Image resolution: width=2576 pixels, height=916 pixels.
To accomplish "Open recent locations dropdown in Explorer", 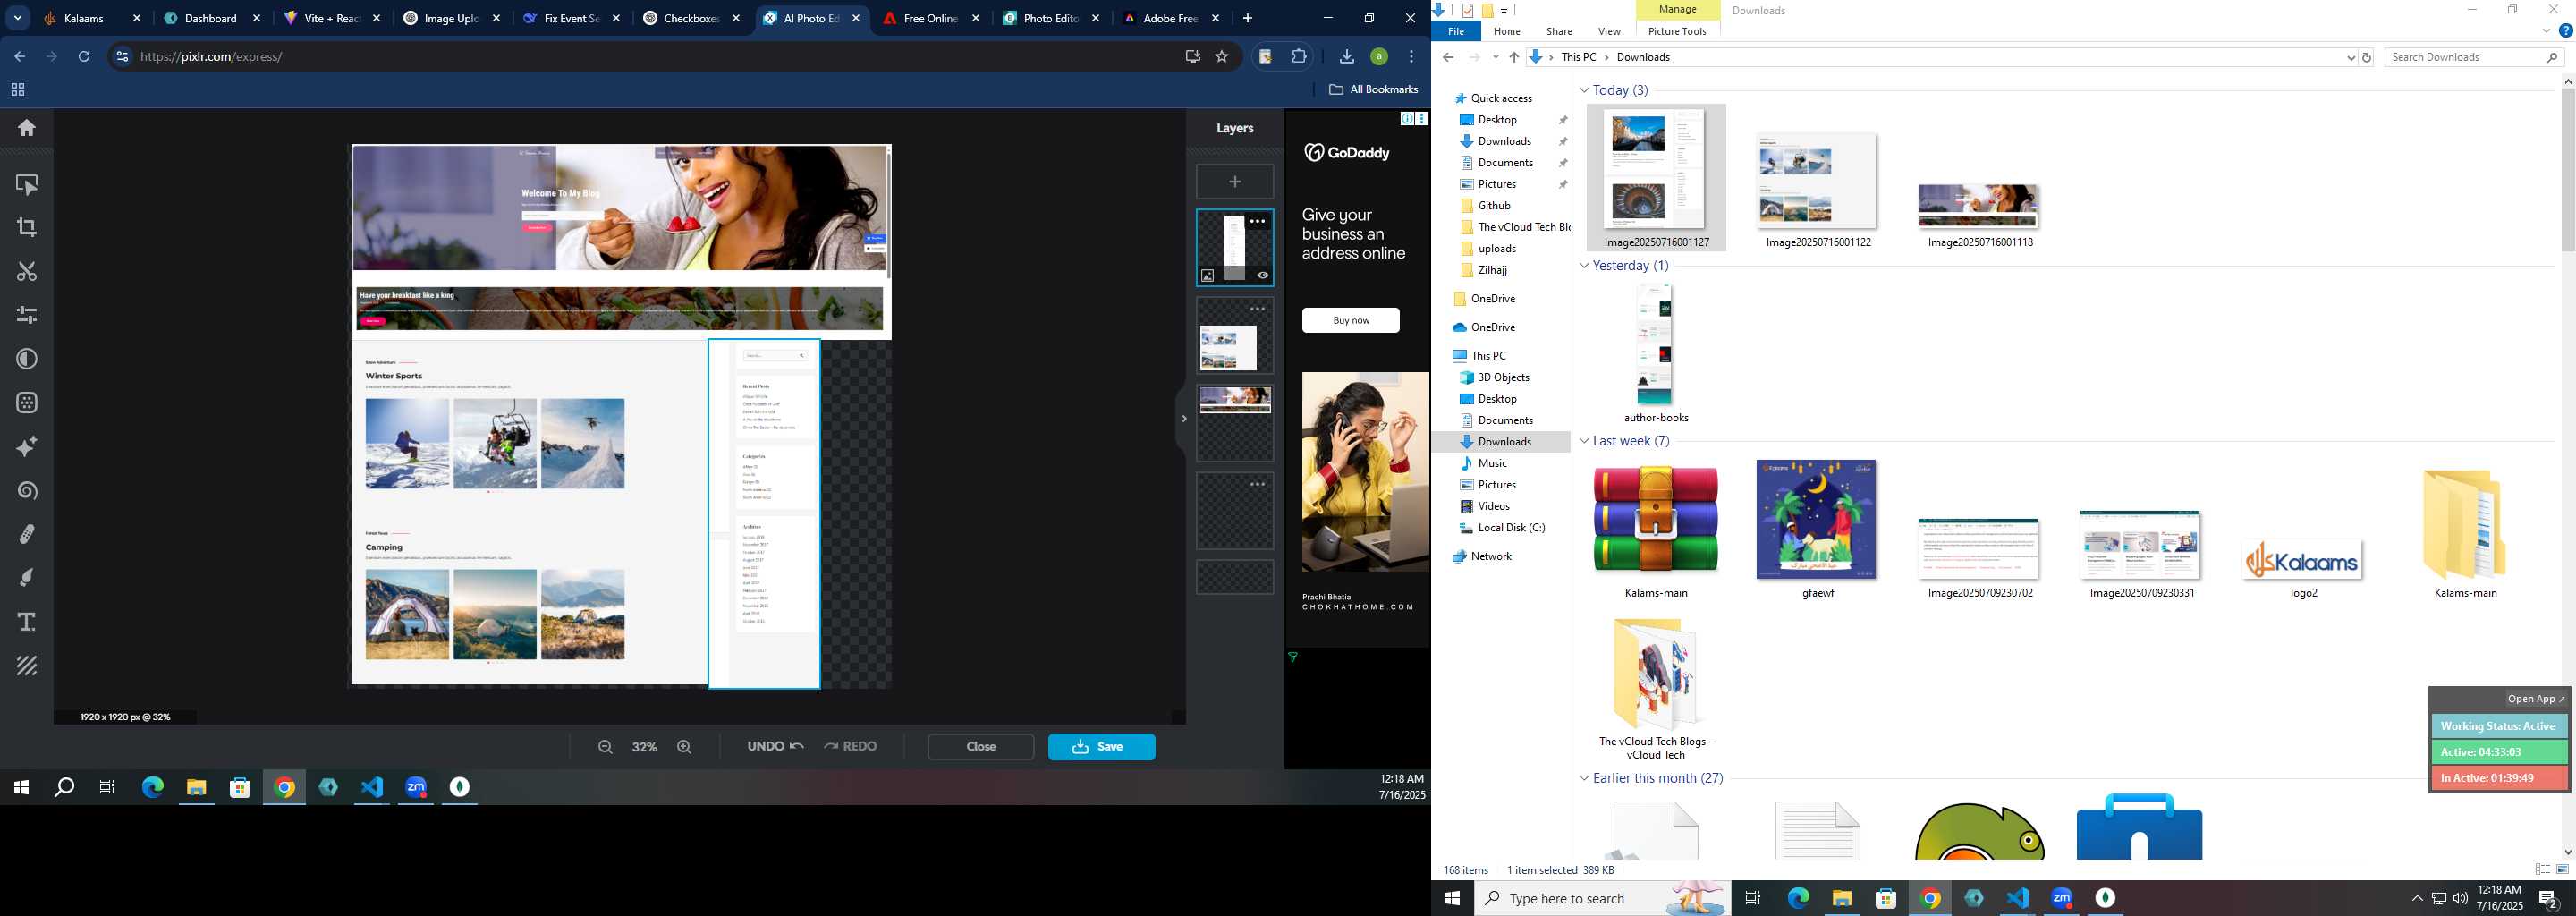I will (1495, 57).
